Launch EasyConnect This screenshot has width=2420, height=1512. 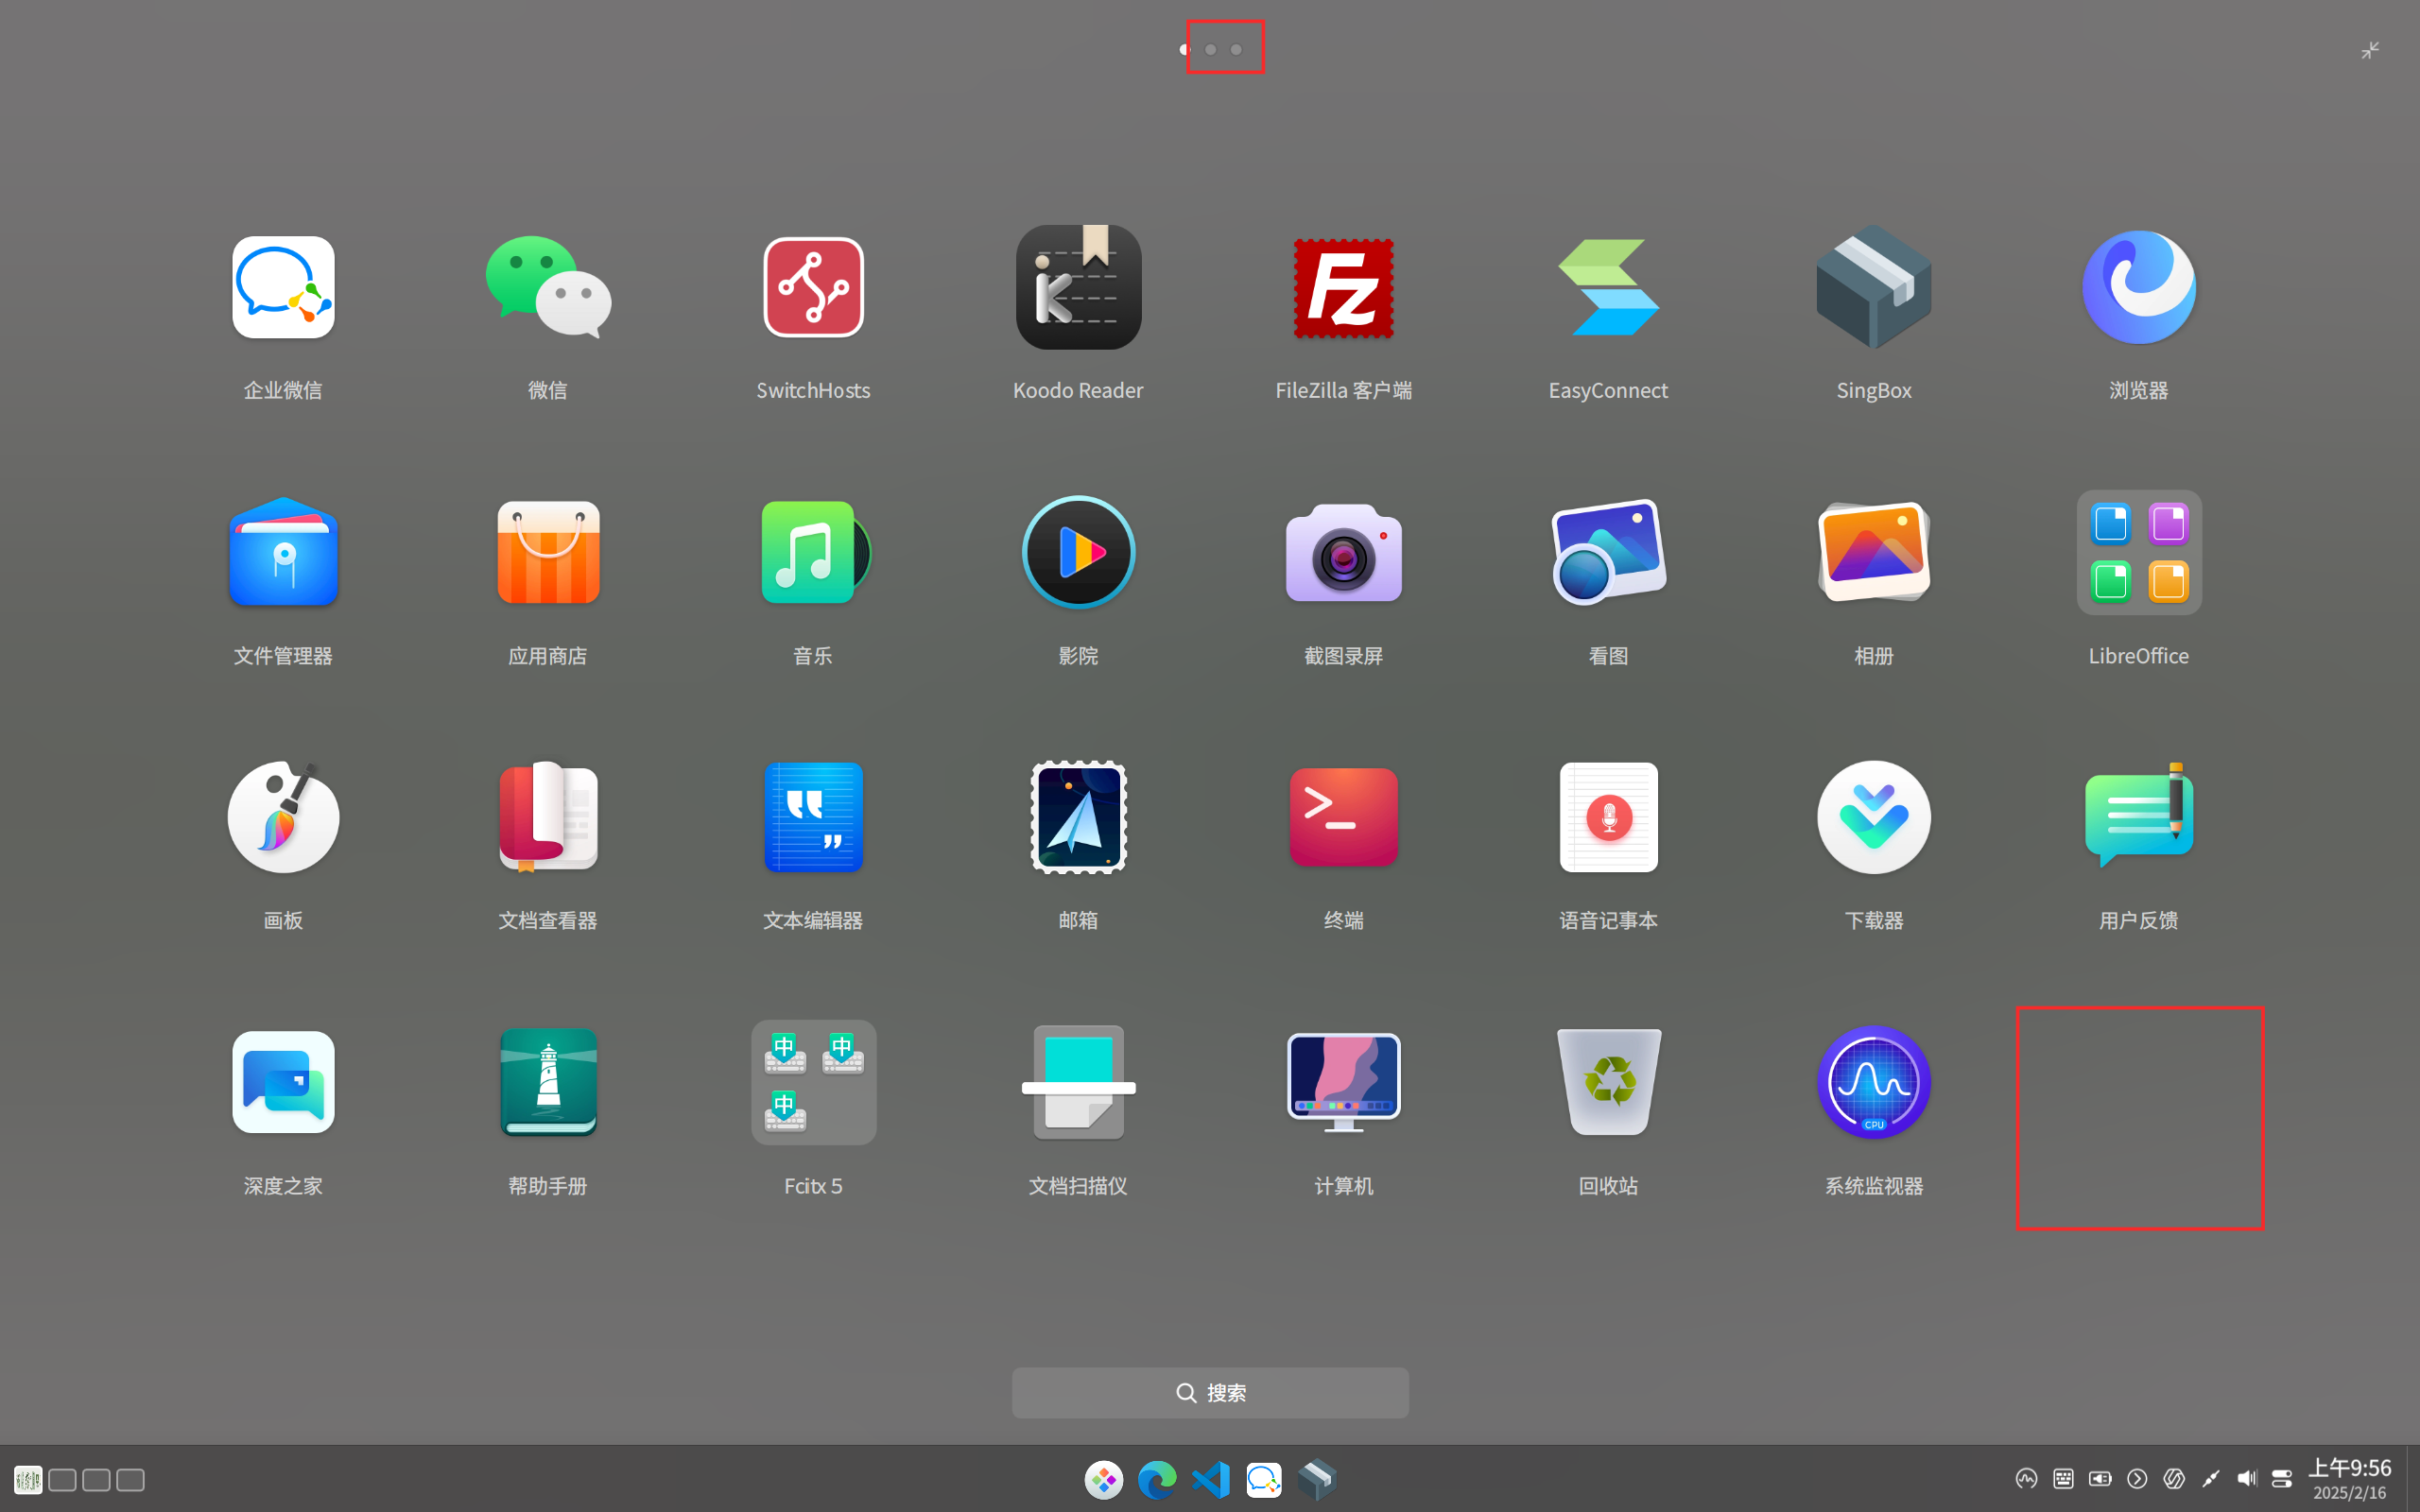click(1608, 288)
